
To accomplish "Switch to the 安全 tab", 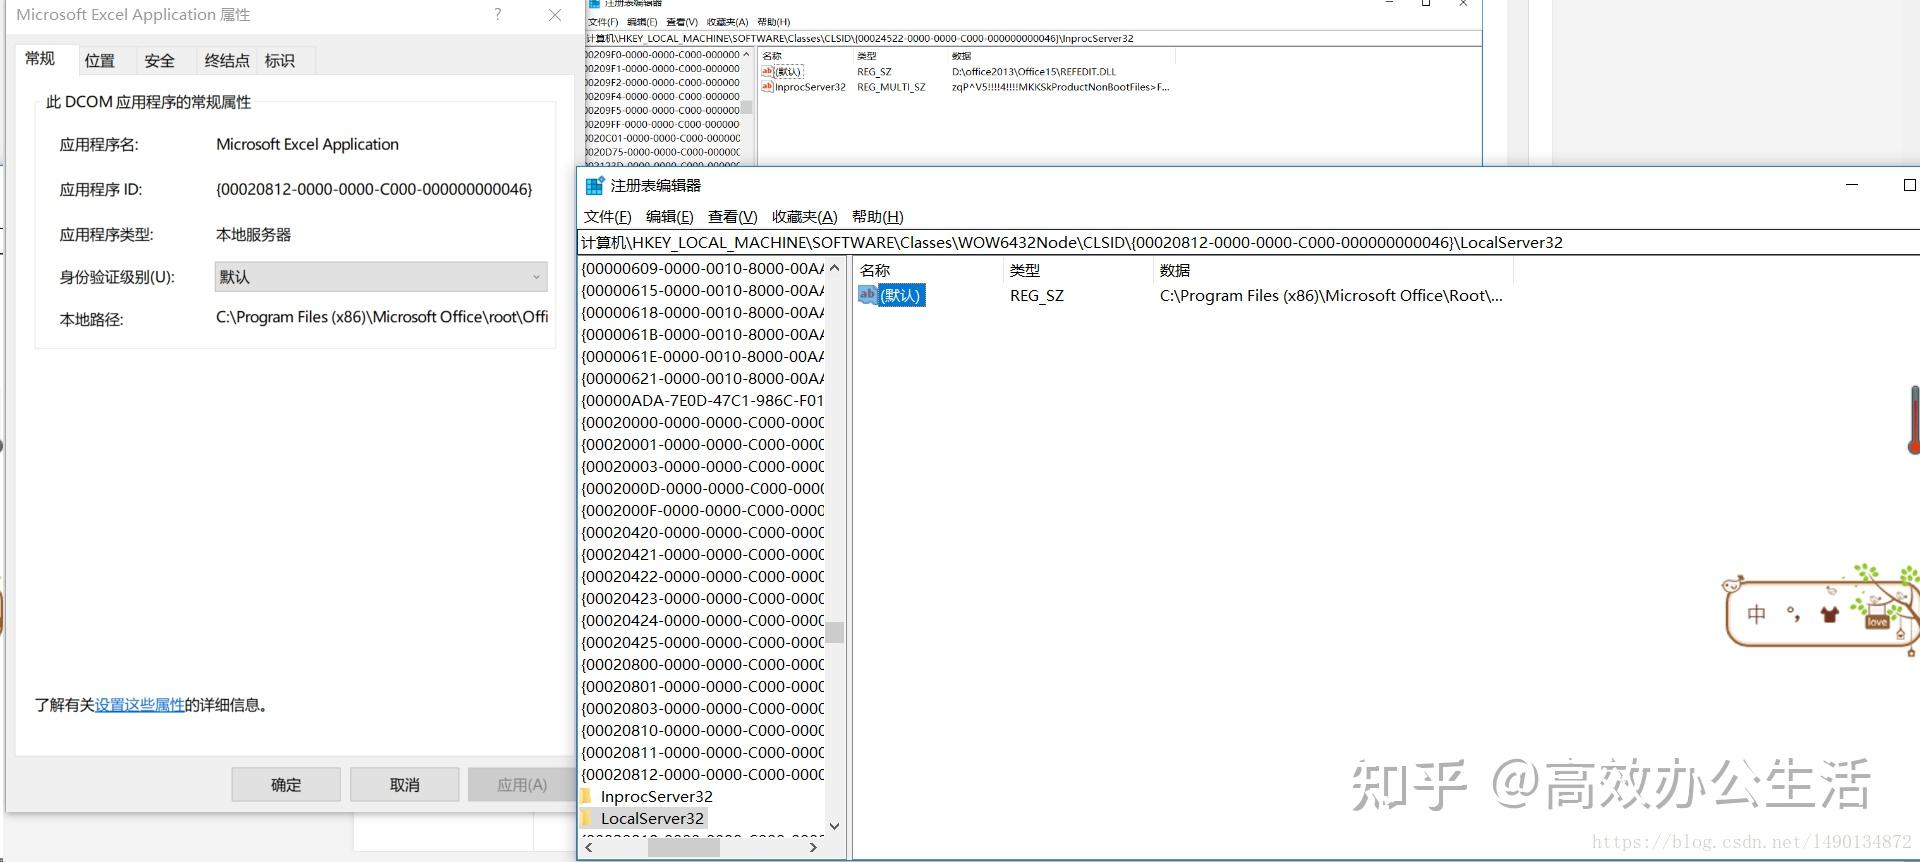I will tap(160, 61).
